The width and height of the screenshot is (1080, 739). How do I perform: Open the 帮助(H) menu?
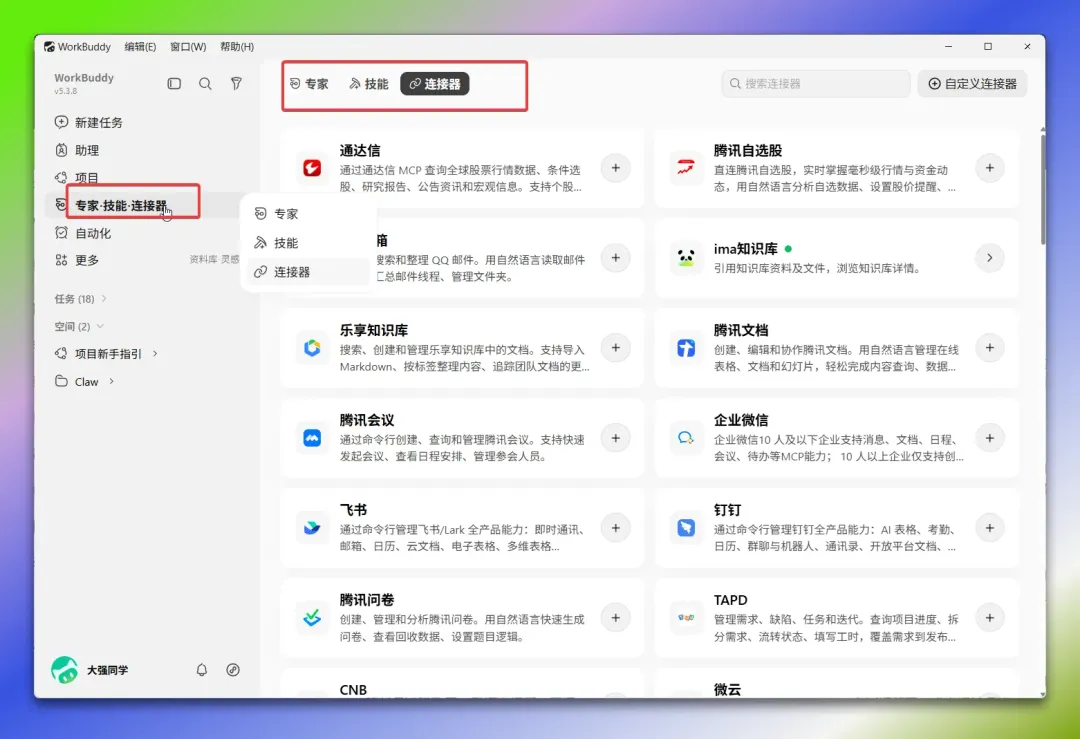(237, 47)
